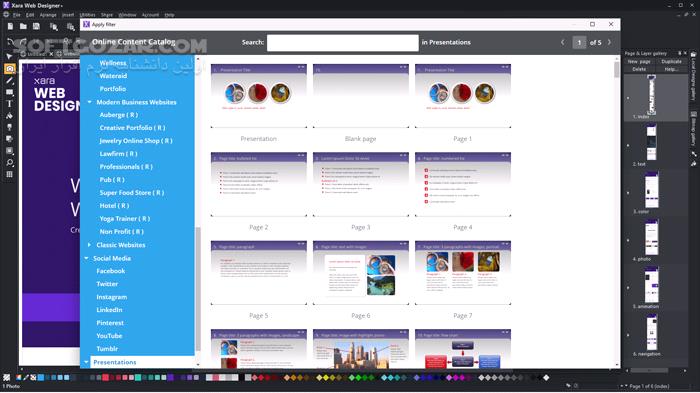700x393 pixels.
Task: Click Delete button in Page gallery
Action: coord(639,69)
